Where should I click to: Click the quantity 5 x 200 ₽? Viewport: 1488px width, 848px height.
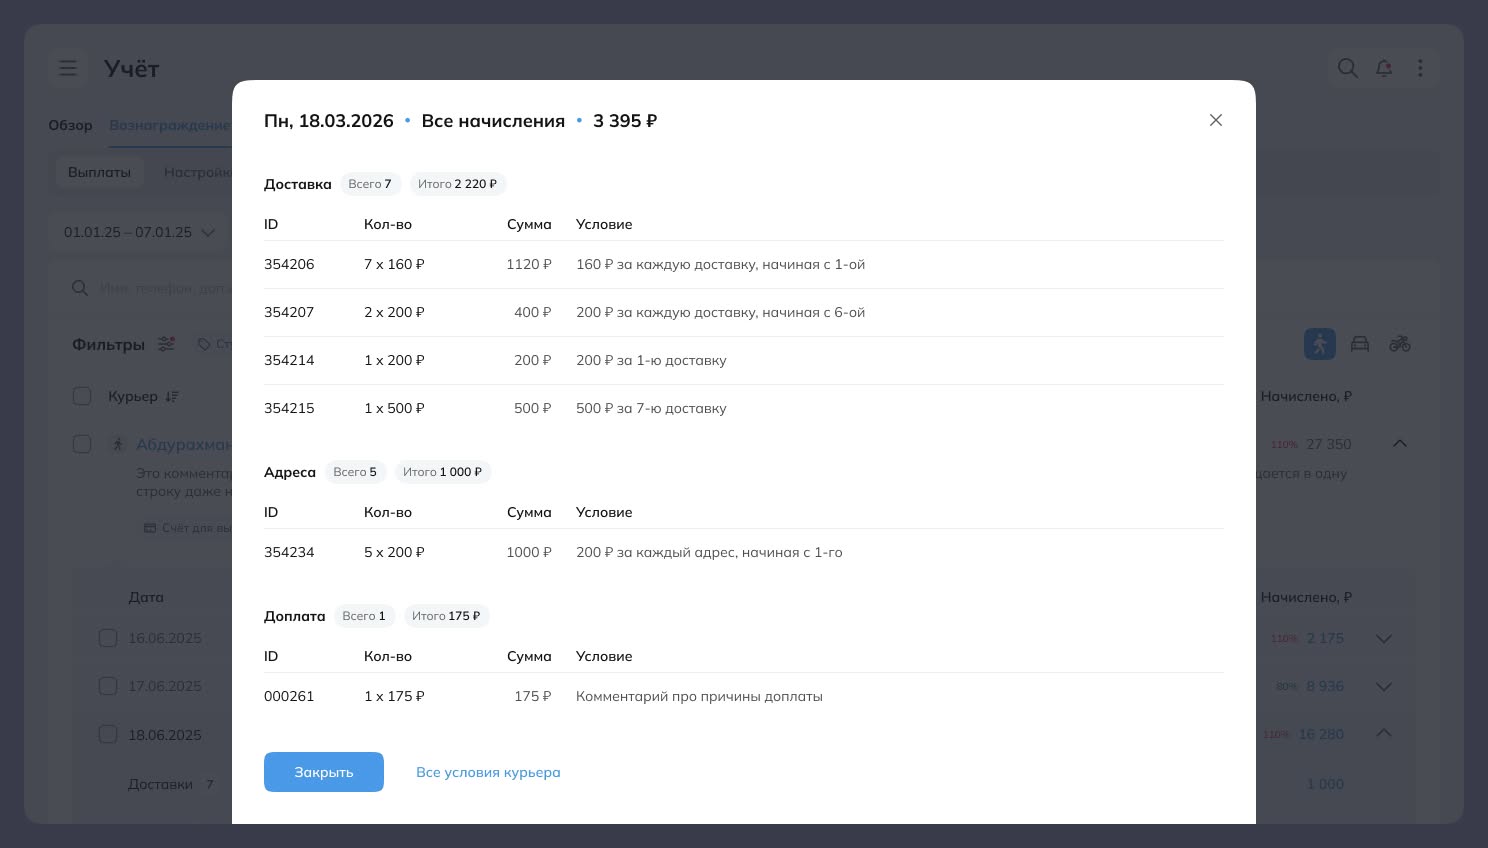394,552
